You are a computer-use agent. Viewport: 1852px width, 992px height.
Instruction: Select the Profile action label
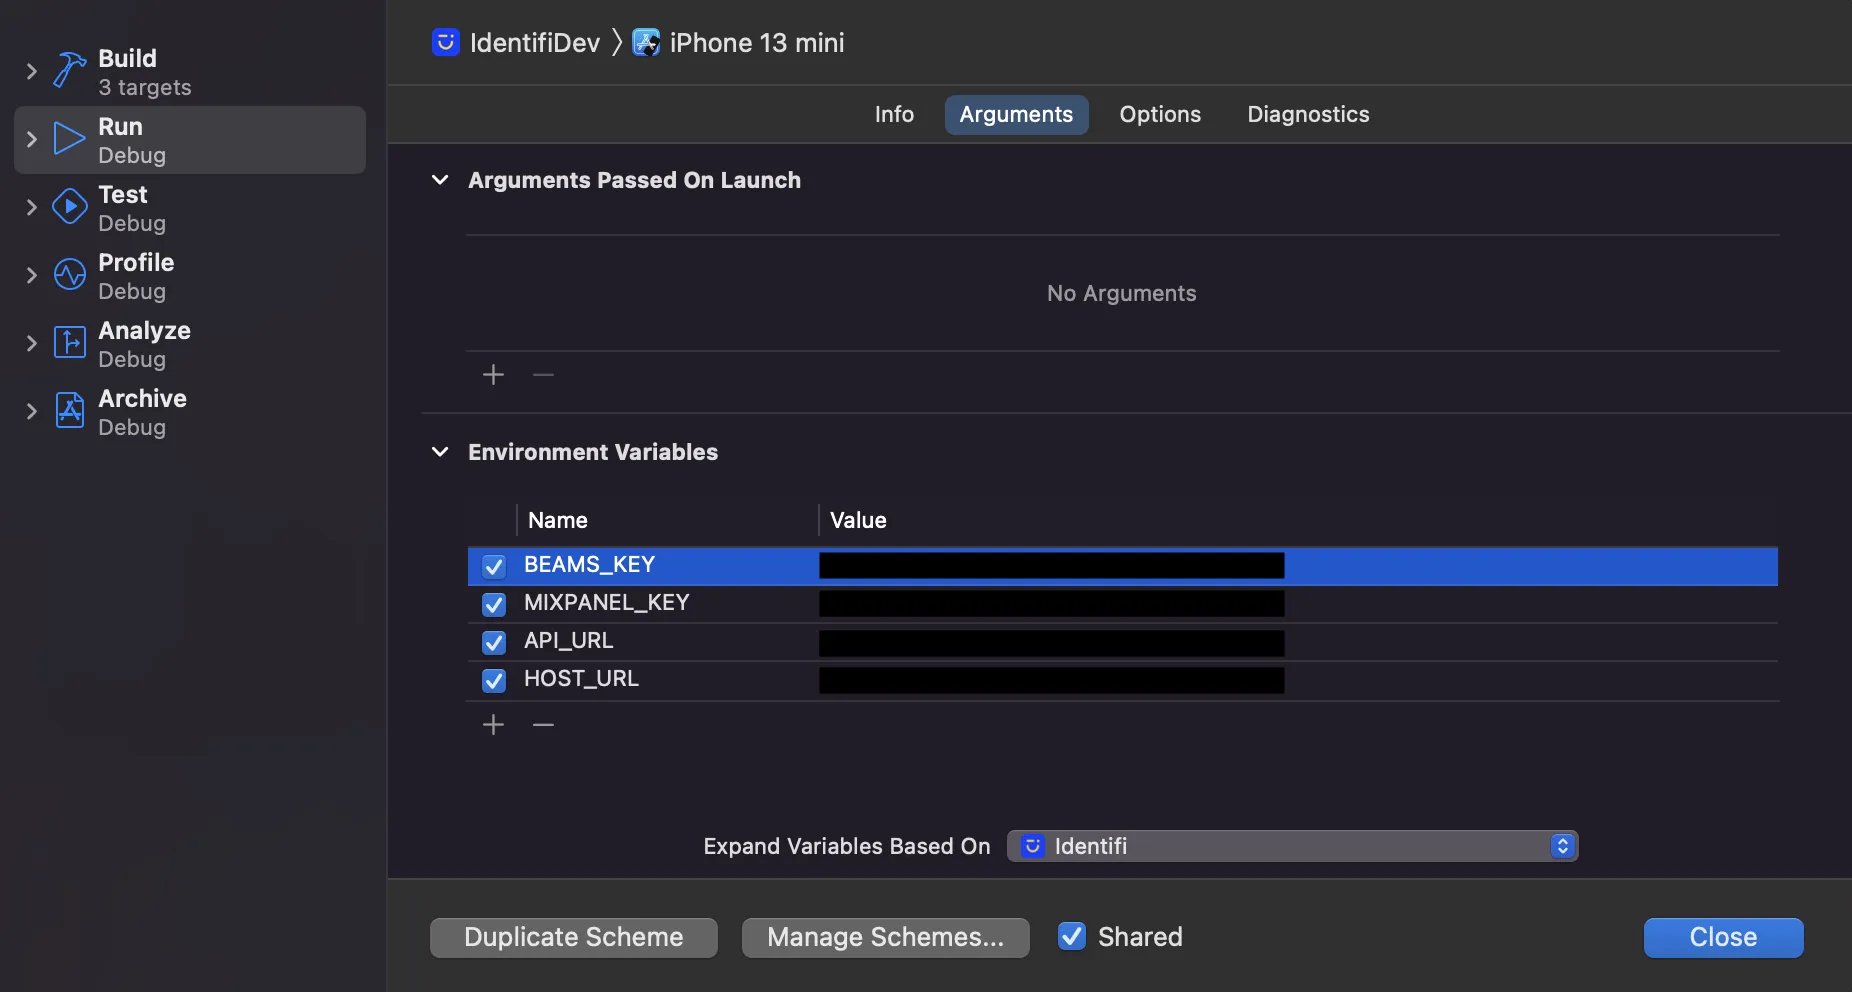coord(136,262)
